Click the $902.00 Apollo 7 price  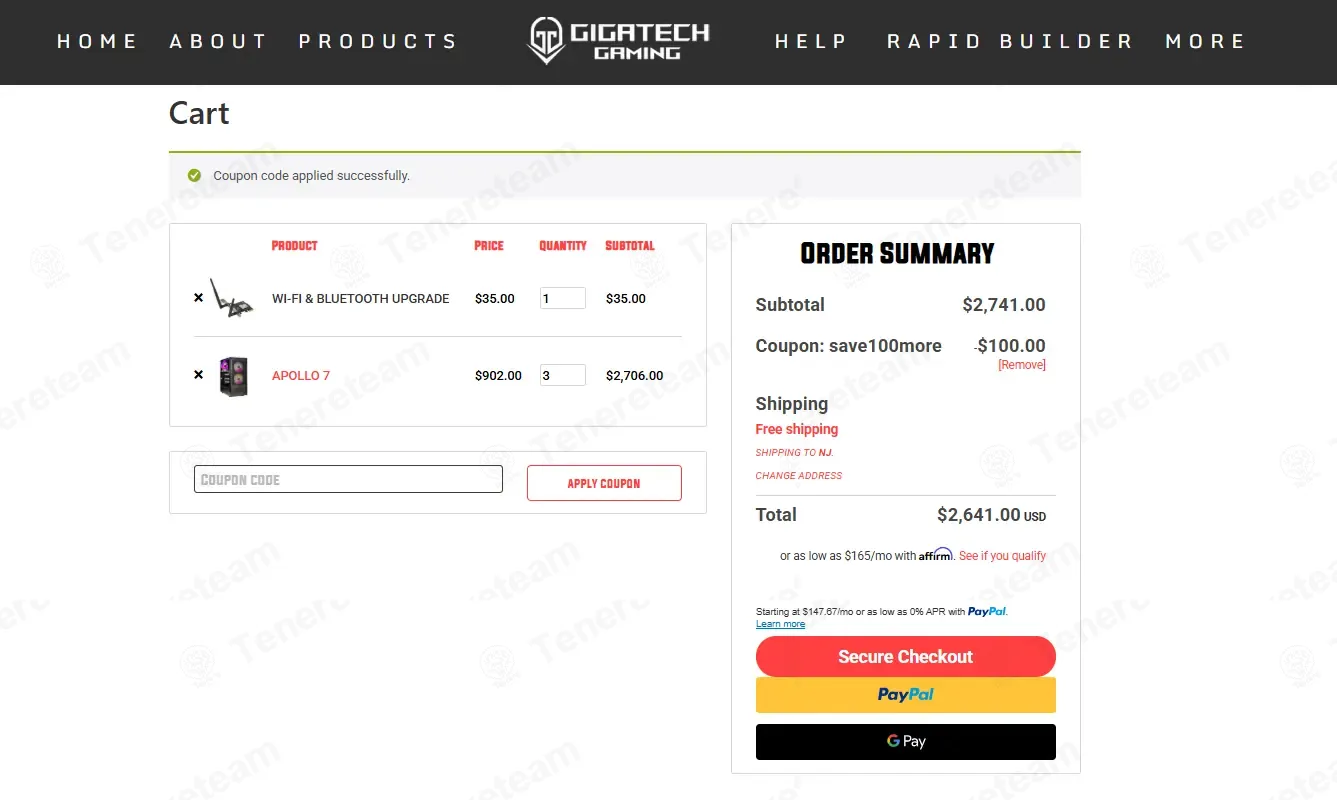(x=498, y=376)
